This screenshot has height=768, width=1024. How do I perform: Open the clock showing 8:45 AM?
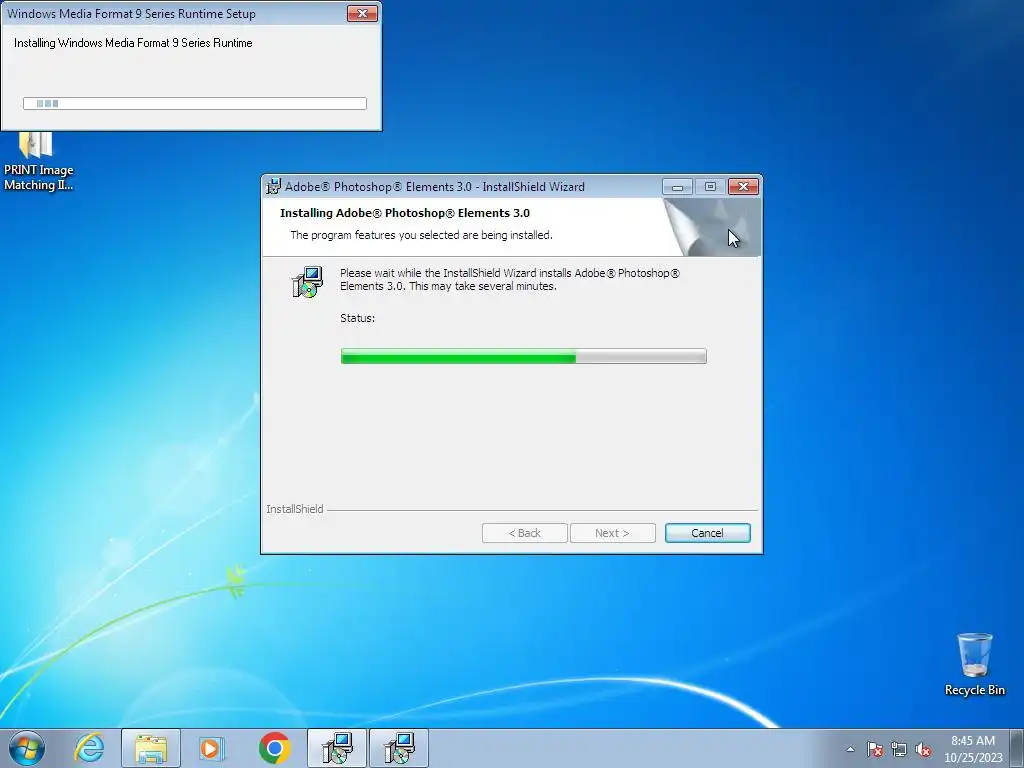tap(973, 749)
